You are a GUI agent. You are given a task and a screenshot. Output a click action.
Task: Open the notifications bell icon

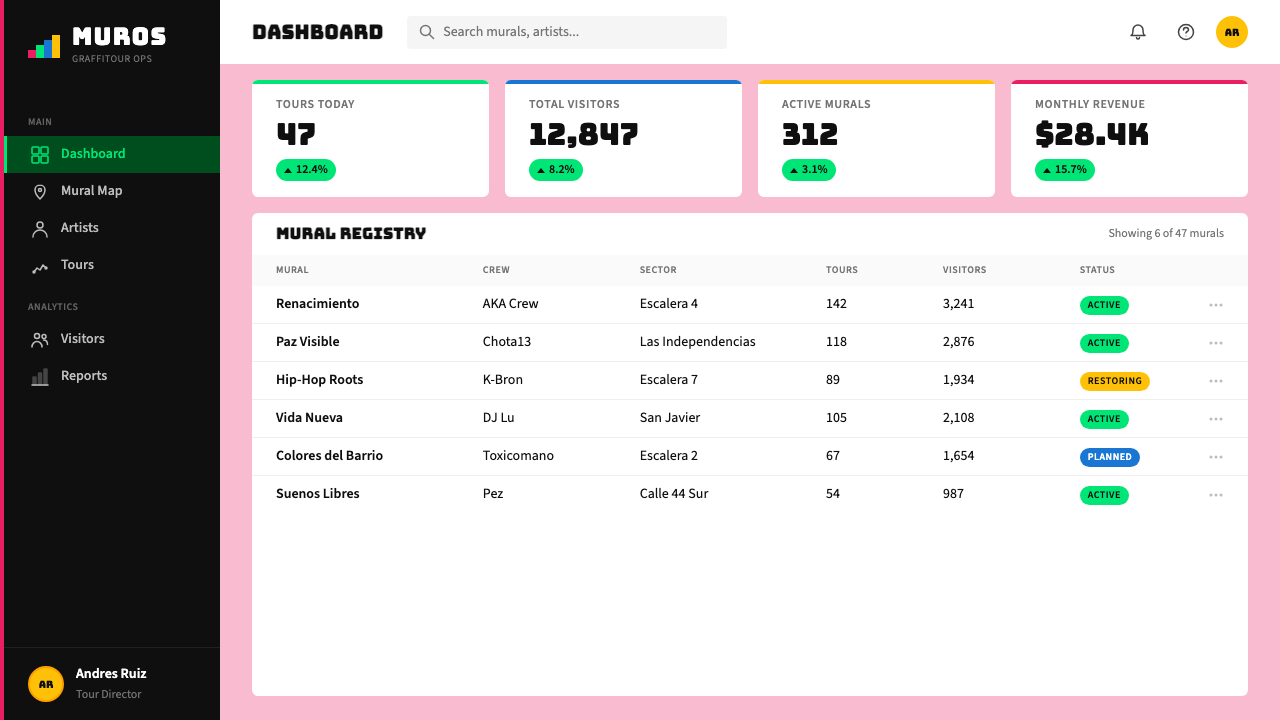tap(1138, 32)
